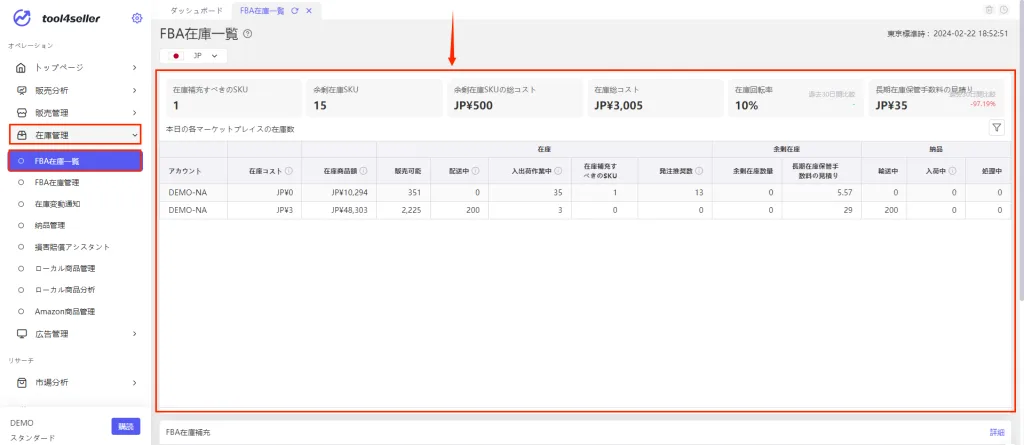The height and width of the screenshot is (445, 1024).
Task: Expand the 販売分析 sidebar menu
Action: pyautogui.click(x=76, y=90)
